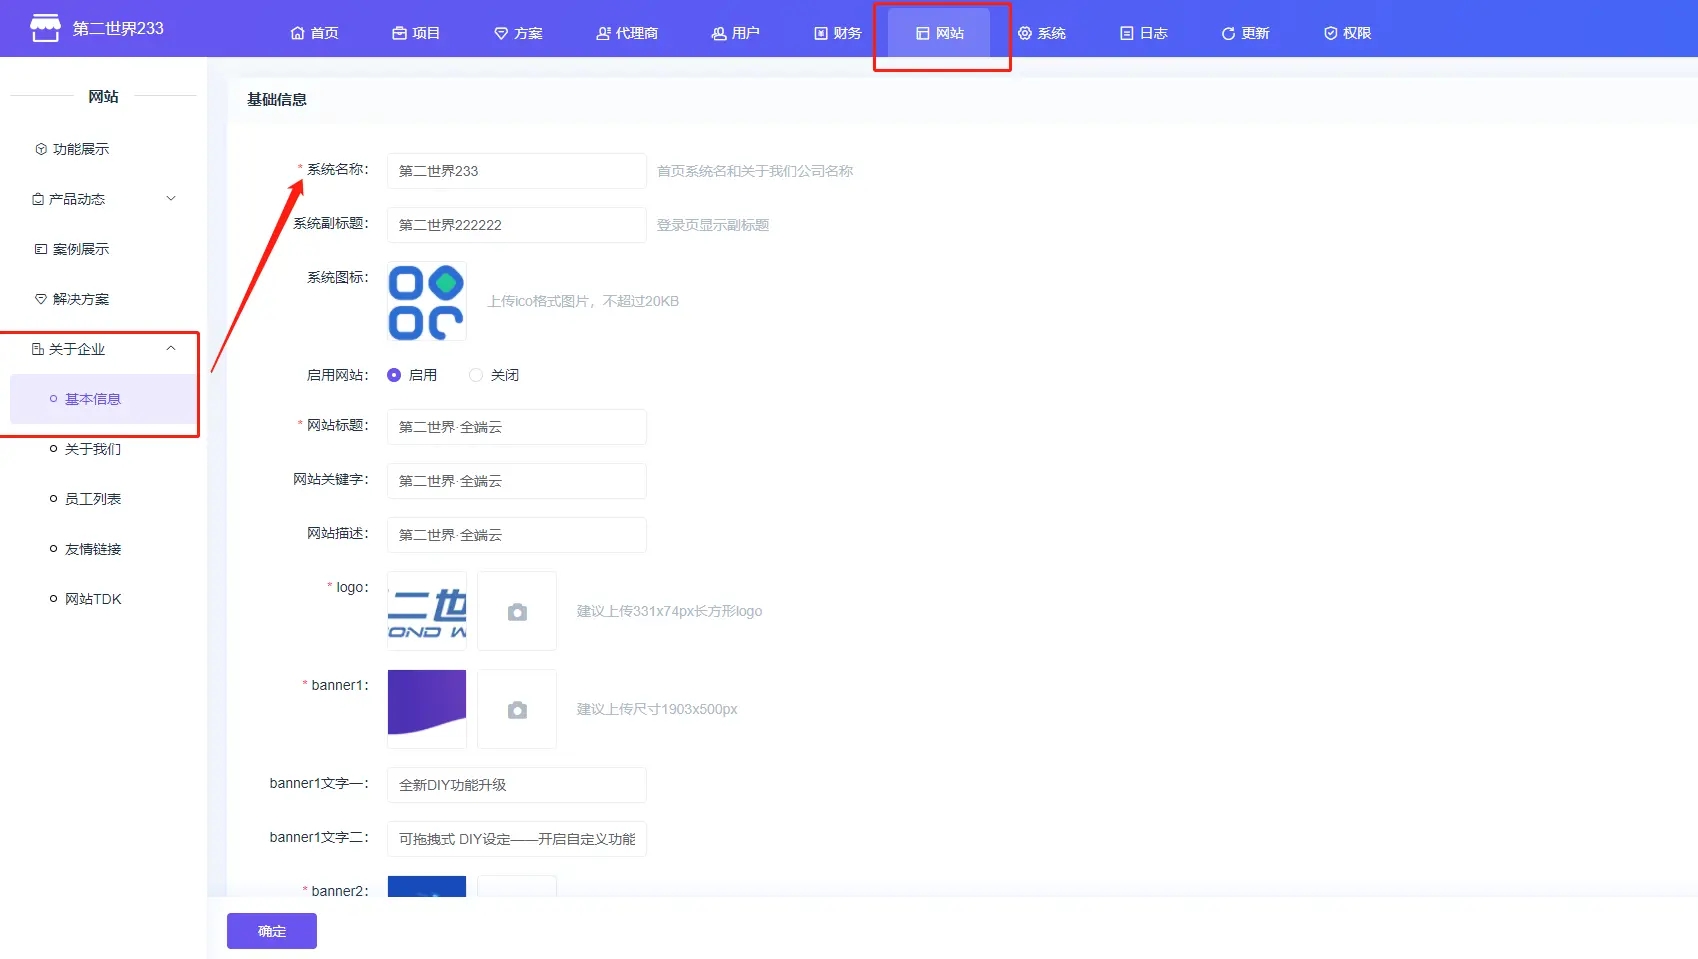Open the 首页 home icon in navbar
The image size is (1698, 959).
[297, 33]
